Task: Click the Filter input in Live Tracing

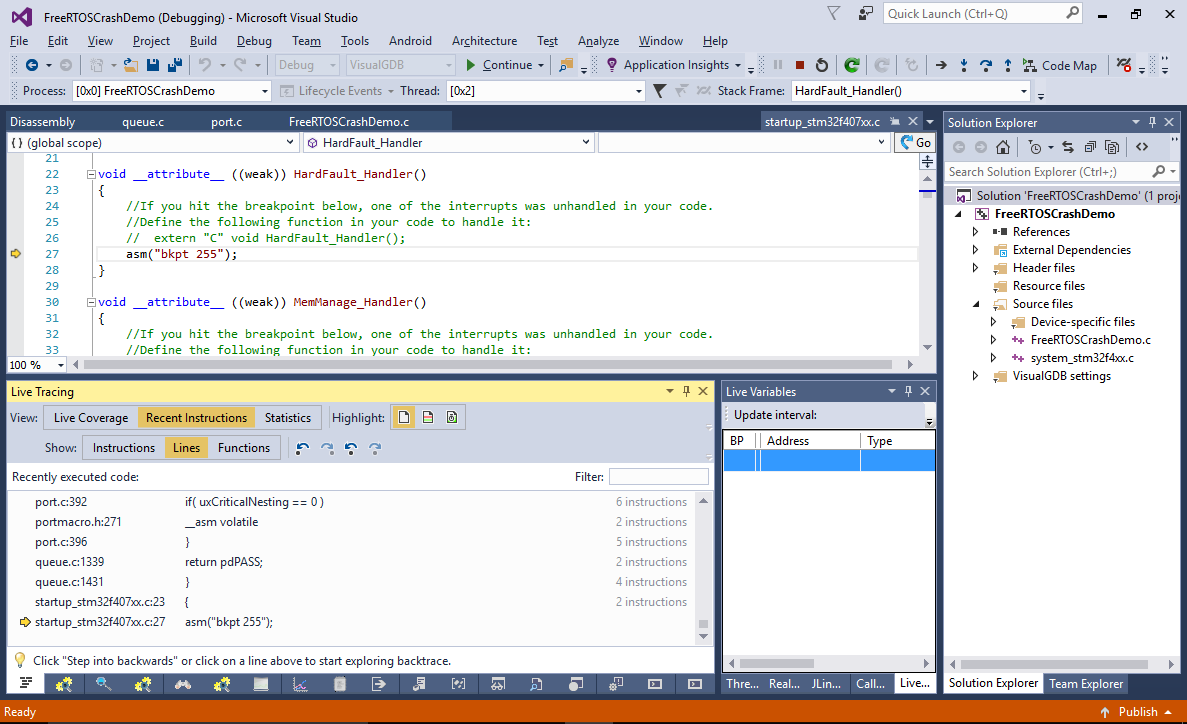Action: pyautogui.click(x=659, y=476)
